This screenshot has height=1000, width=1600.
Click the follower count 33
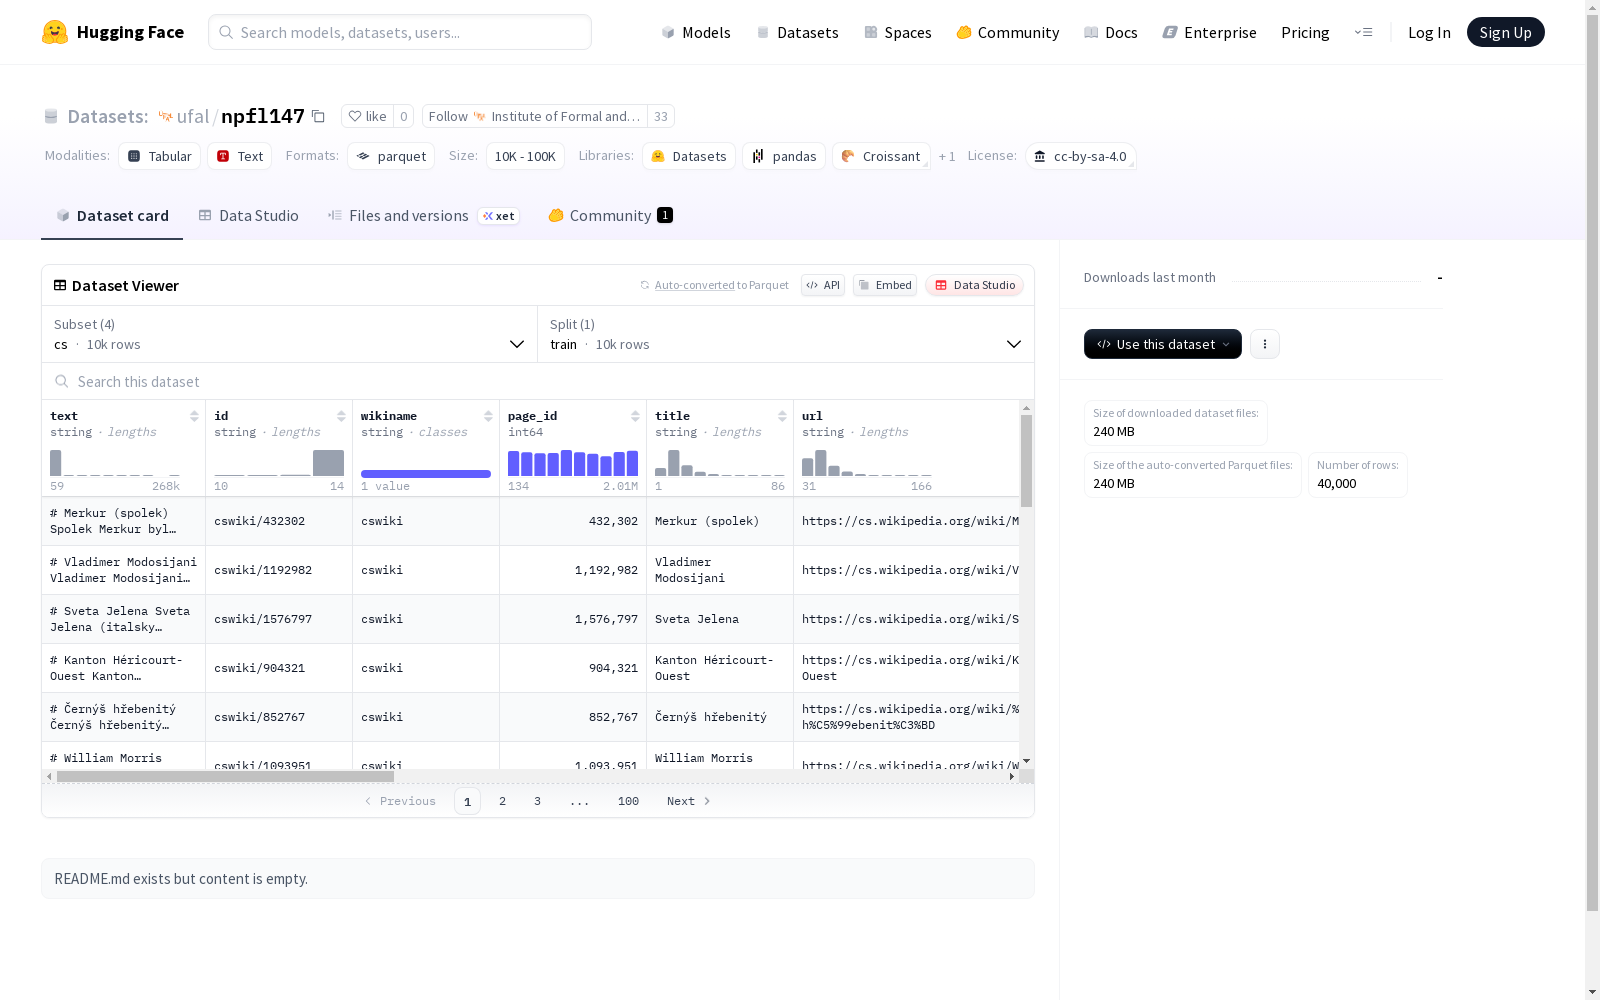coord(661,116)
